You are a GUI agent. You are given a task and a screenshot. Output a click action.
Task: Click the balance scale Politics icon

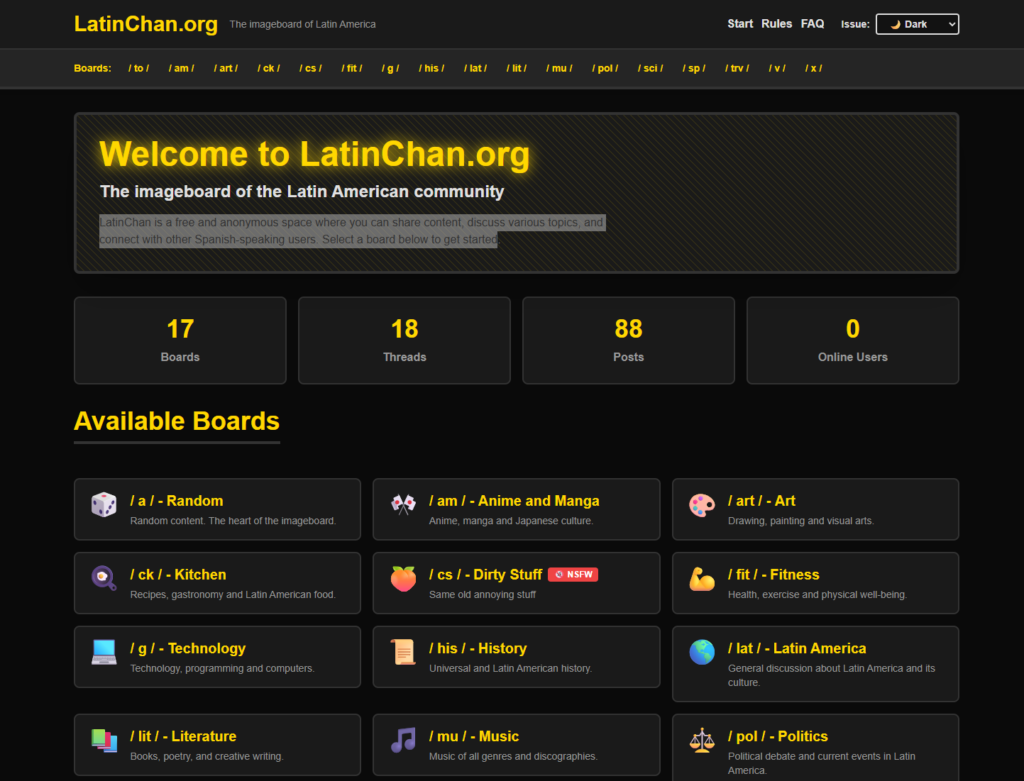[702, 740]
